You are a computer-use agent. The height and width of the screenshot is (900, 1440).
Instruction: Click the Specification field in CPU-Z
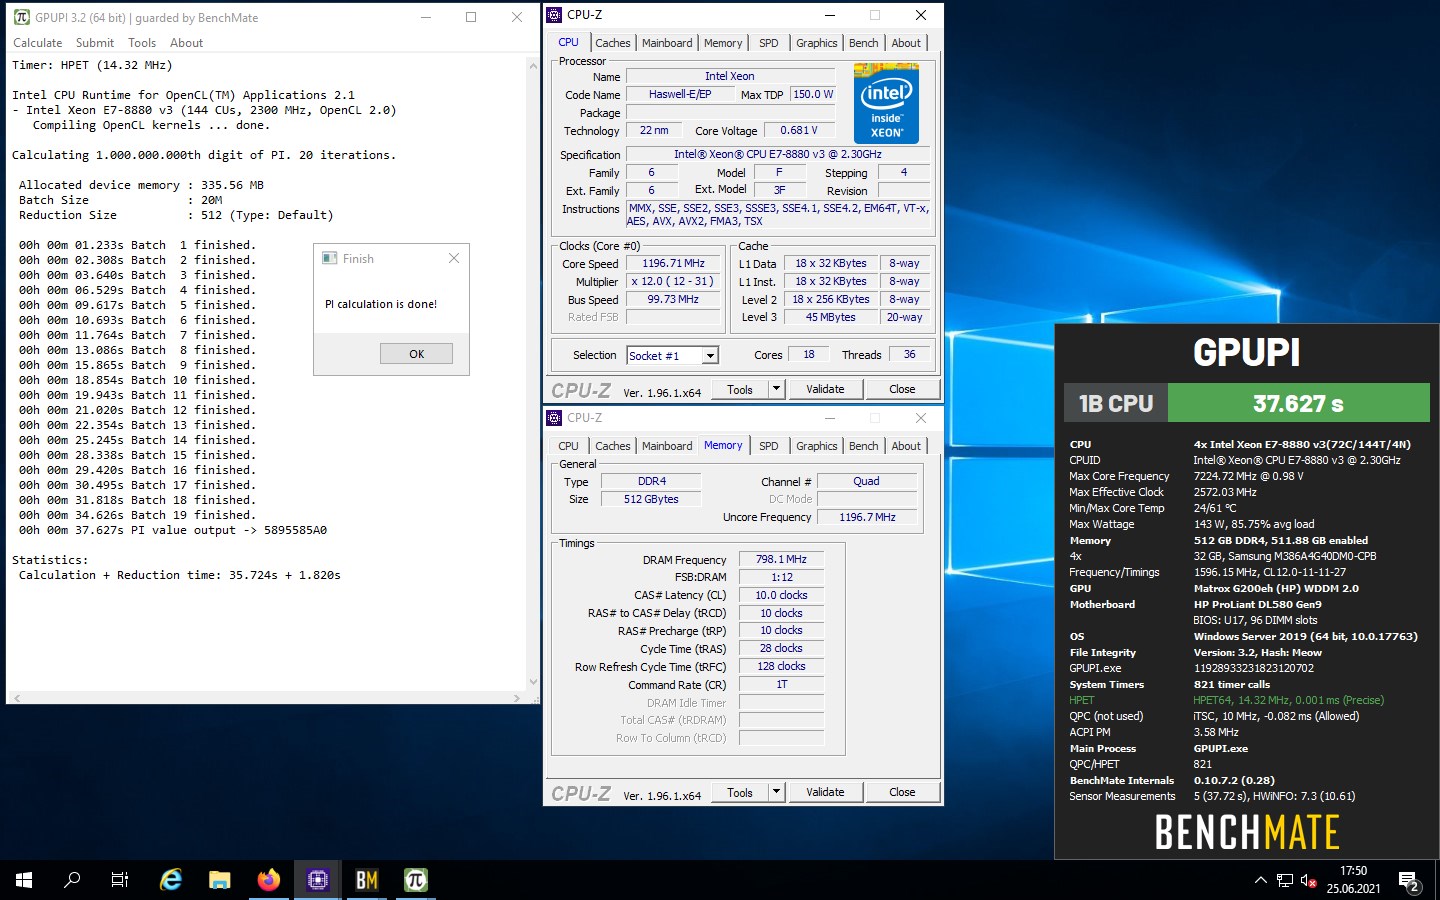777,155
